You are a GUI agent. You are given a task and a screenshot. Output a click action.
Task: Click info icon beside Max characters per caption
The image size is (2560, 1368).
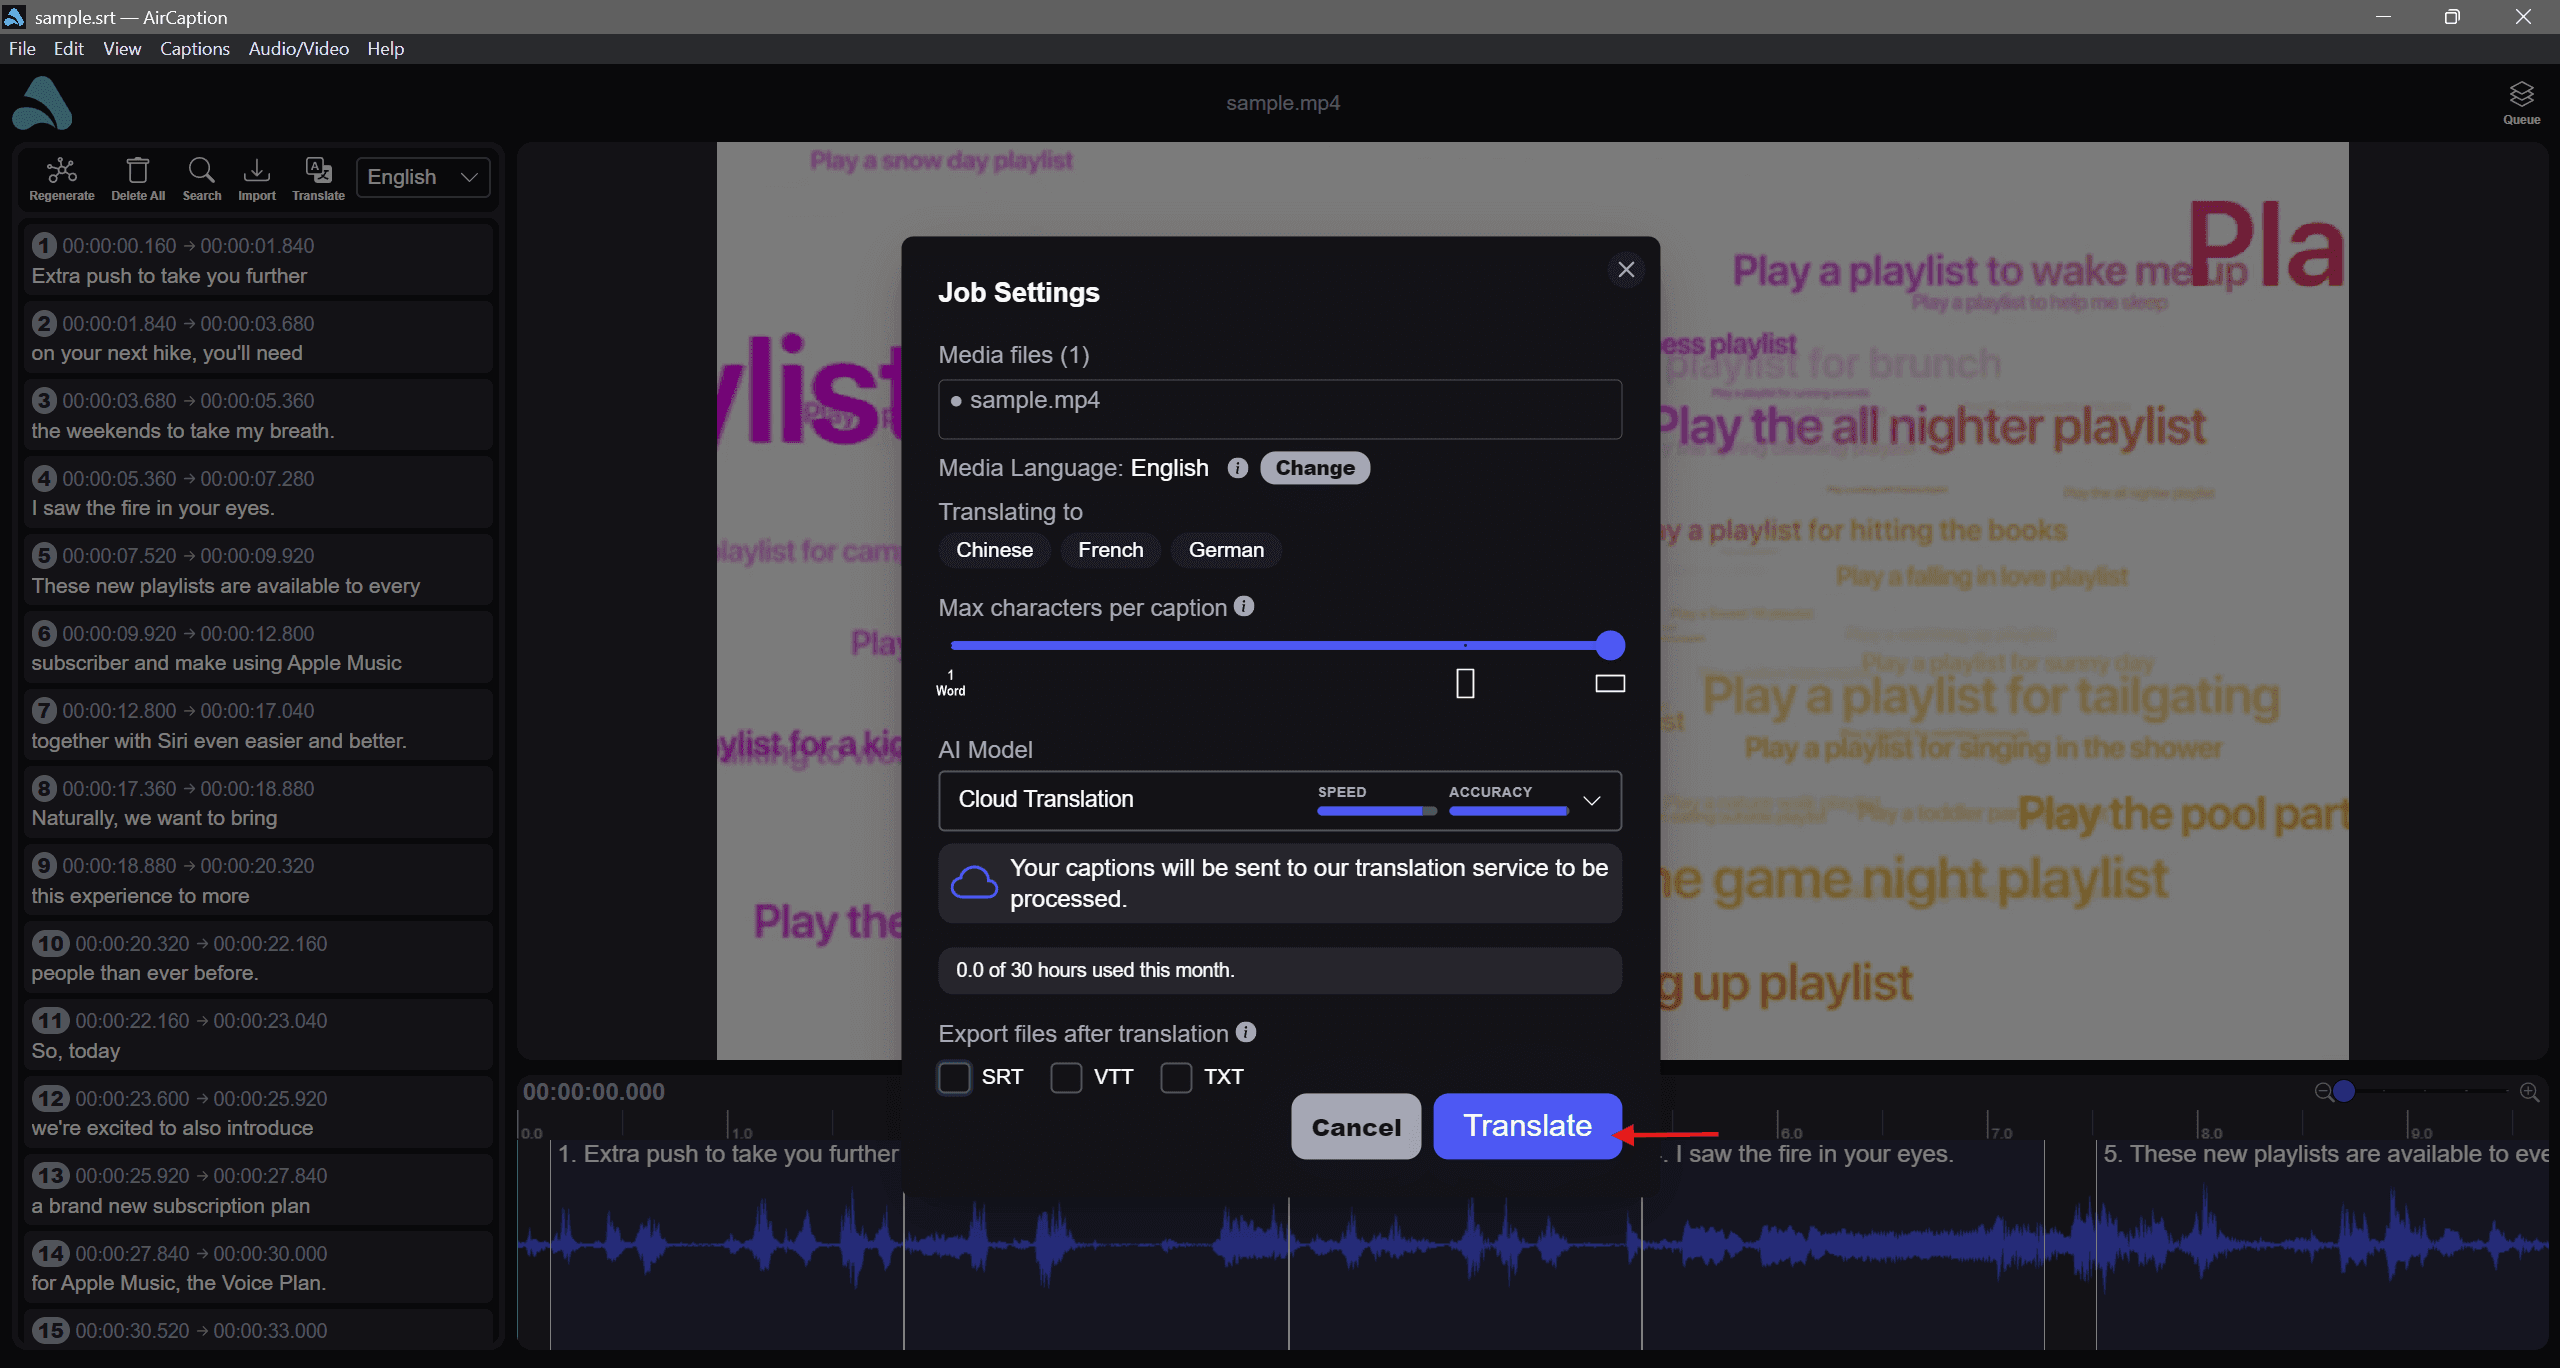(1244, 606)
